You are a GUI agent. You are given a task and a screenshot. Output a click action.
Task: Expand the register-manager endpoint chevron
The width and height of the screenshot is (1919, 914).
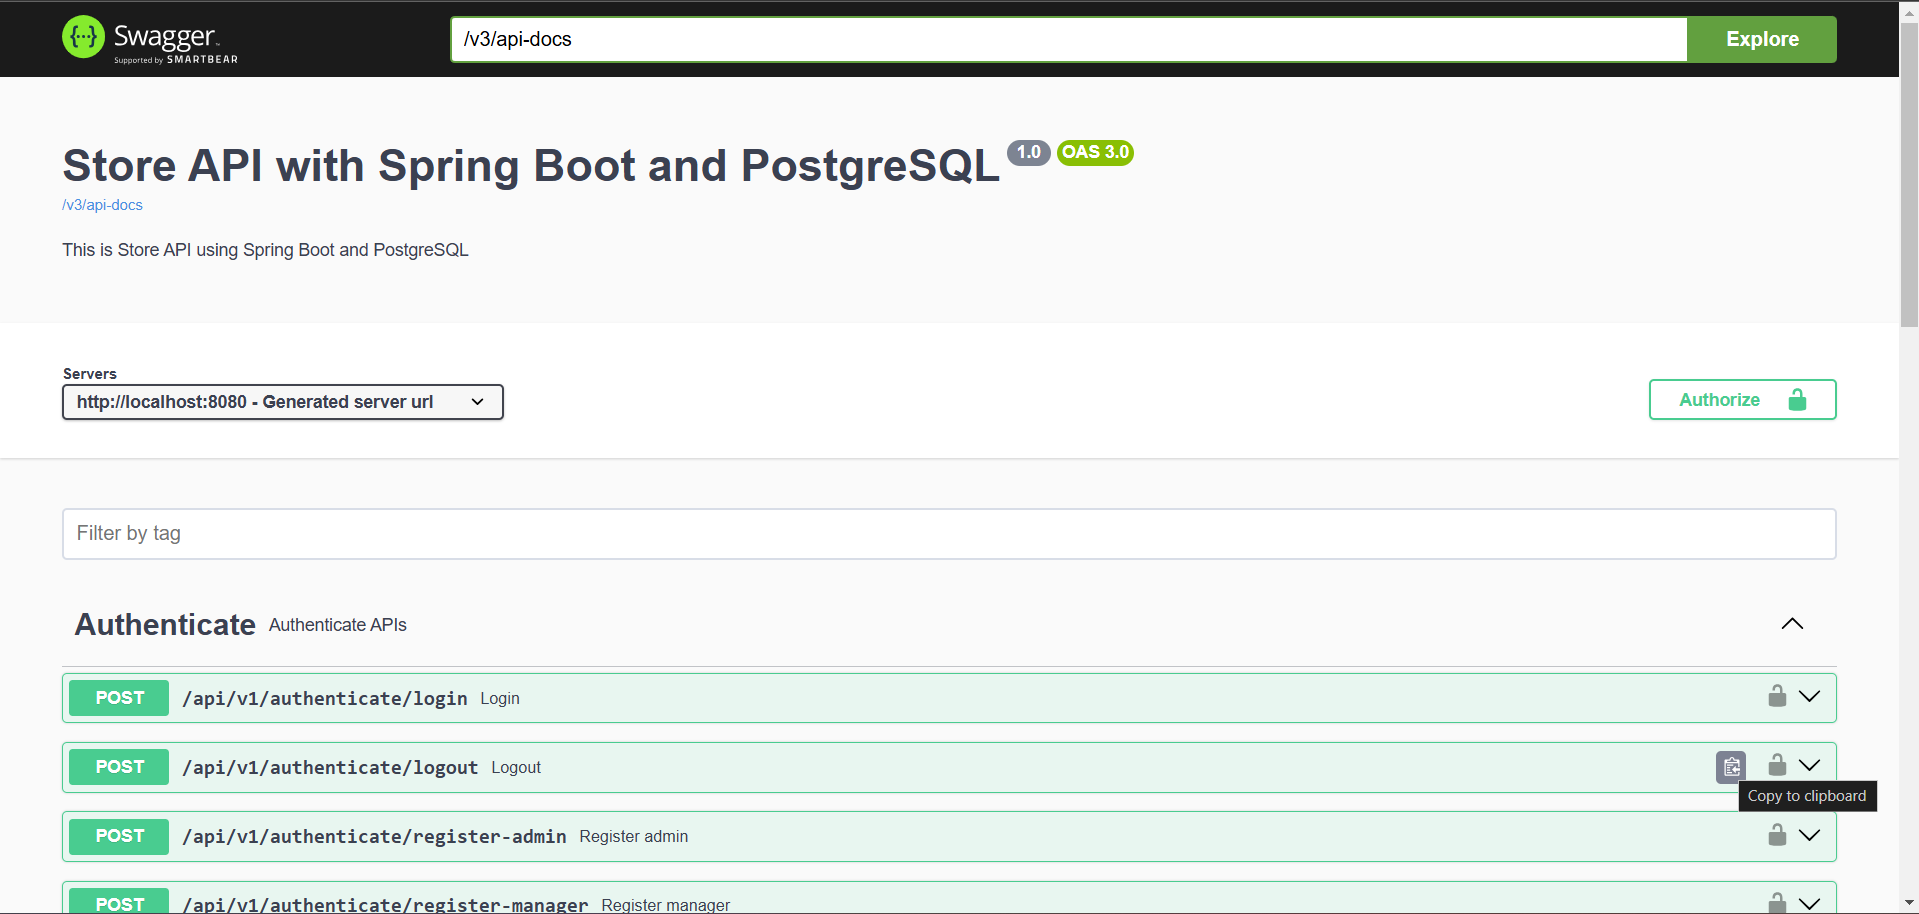pos(1810,903)
